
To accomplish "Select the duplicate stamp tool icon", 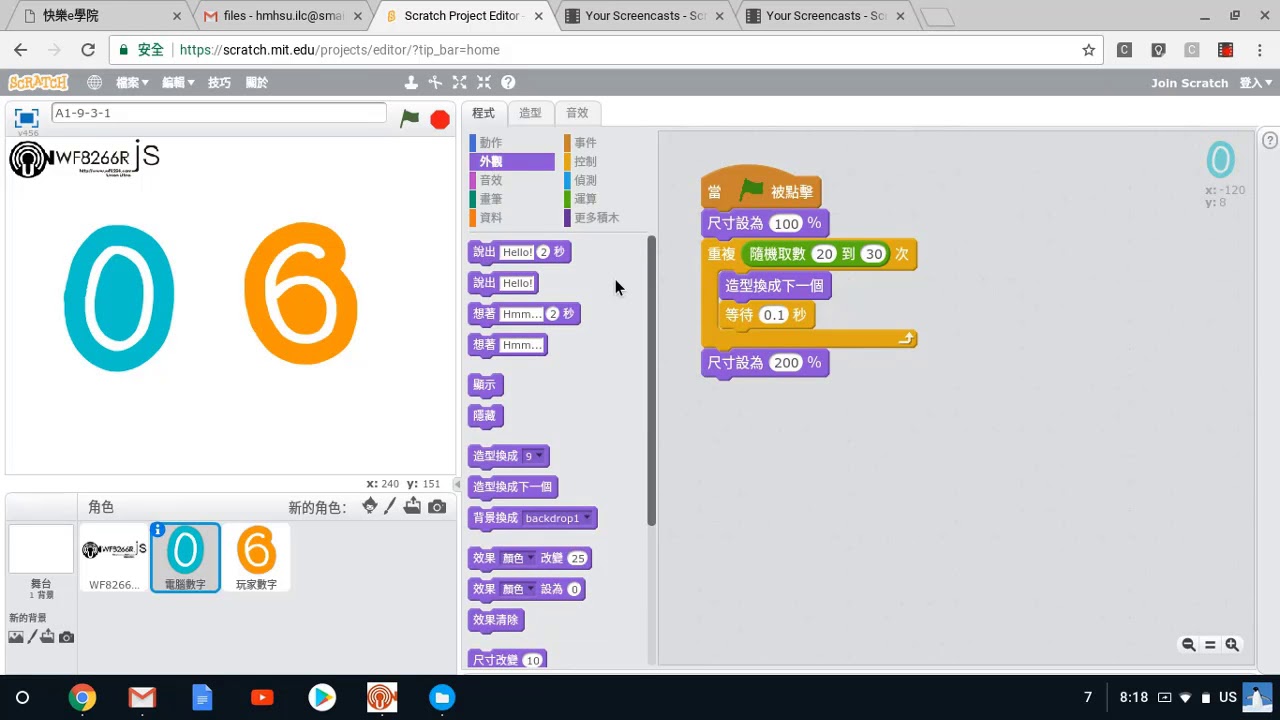I will [x=411, y=83].
